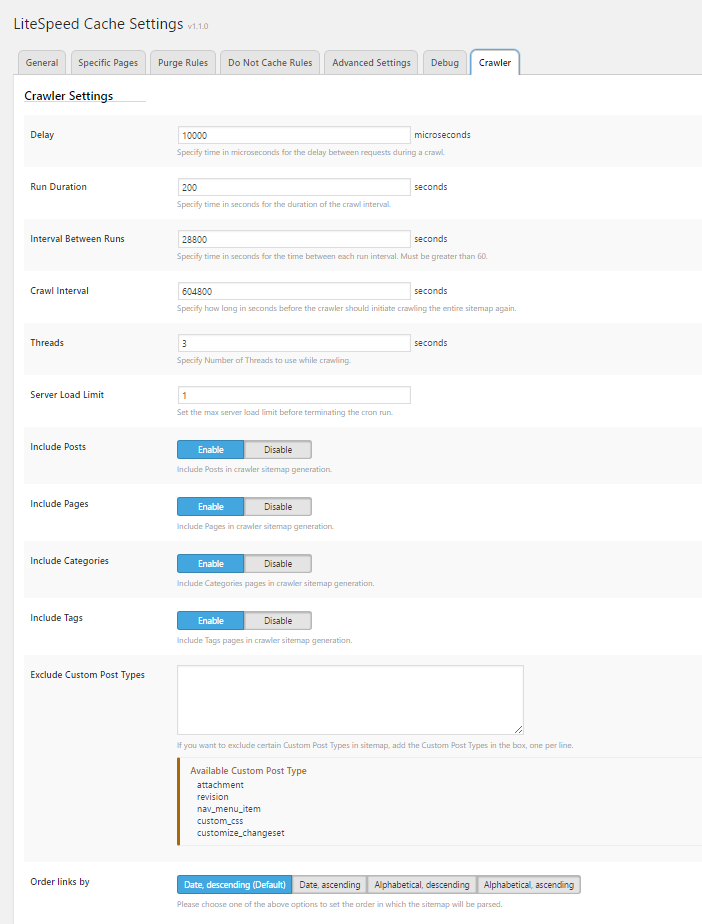
Task: Enable Include Tags option
Action: tap(210, 621)
